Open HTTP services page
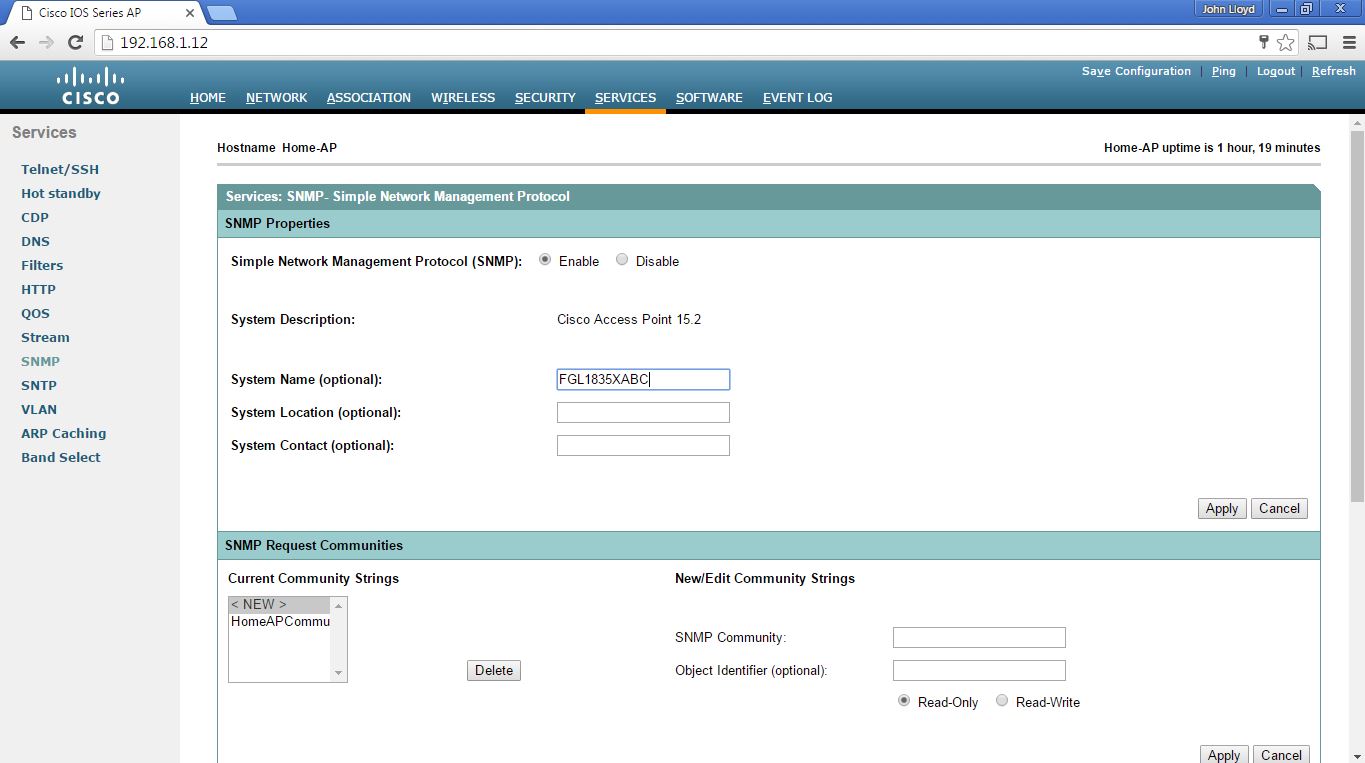1365x763 pixels. click(38, 289)
